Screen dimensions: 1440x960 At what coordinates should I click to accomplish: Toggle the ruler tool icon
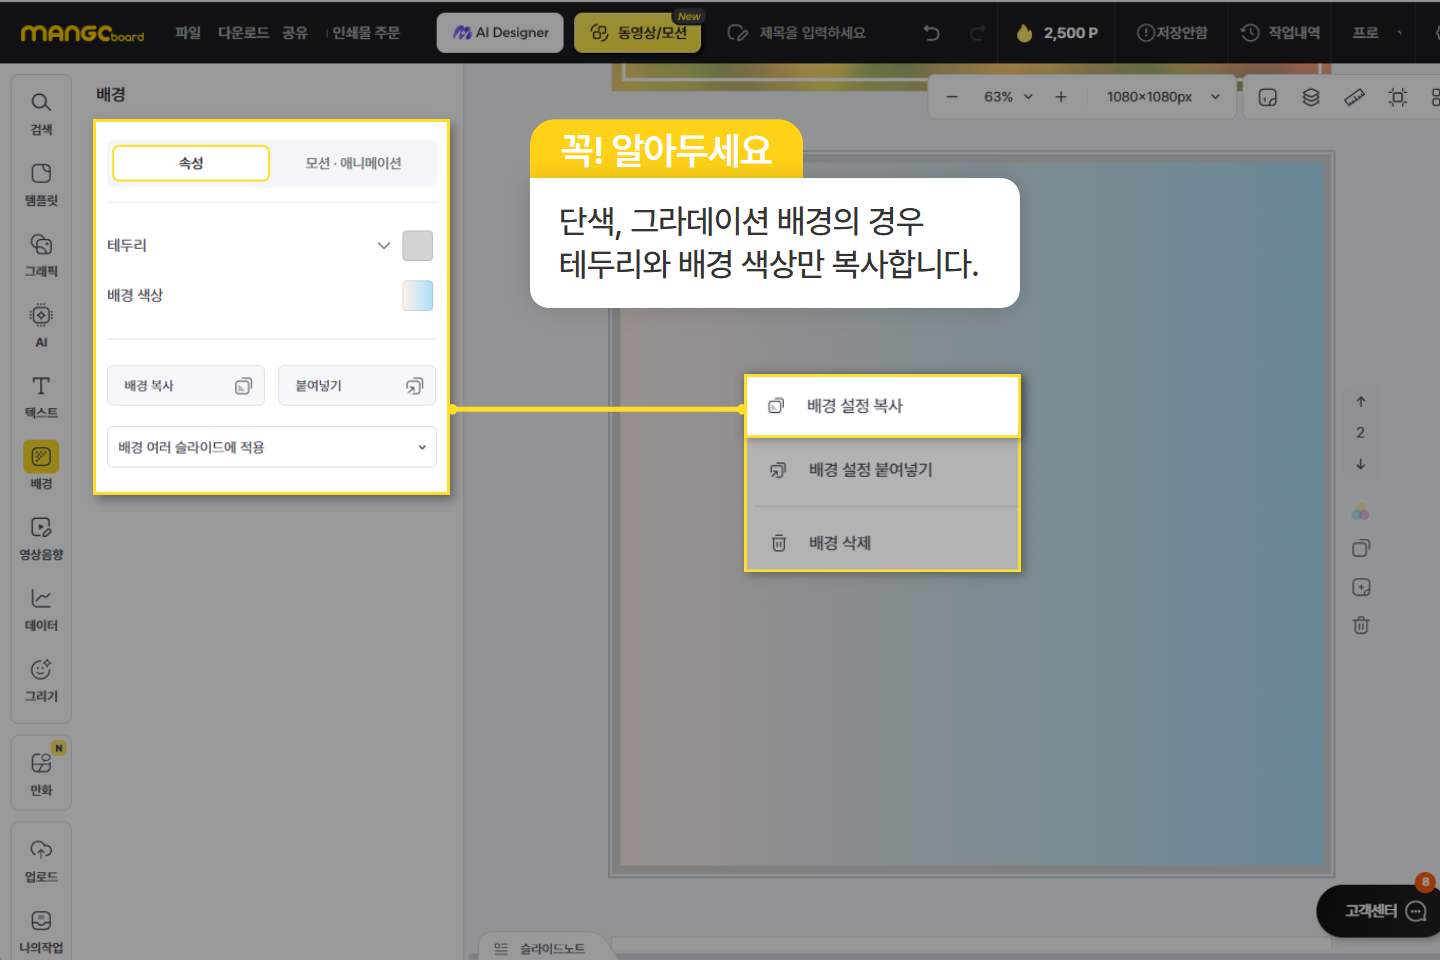[1354, 97]
